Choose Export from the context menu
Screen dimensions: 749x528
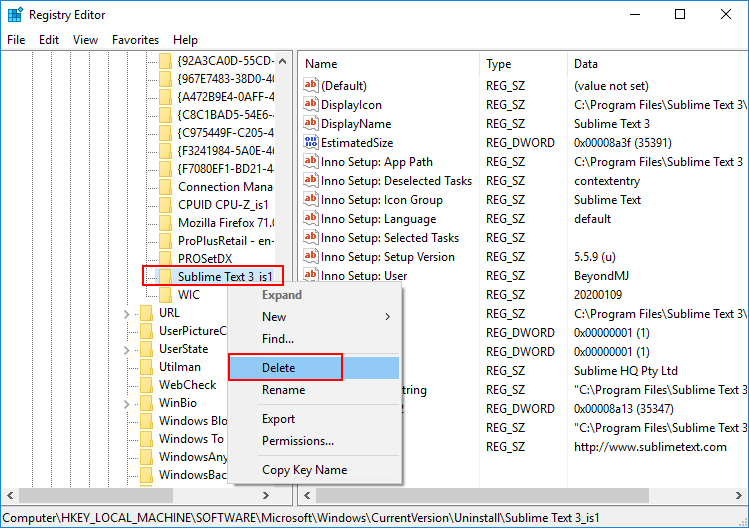[313, 419]
